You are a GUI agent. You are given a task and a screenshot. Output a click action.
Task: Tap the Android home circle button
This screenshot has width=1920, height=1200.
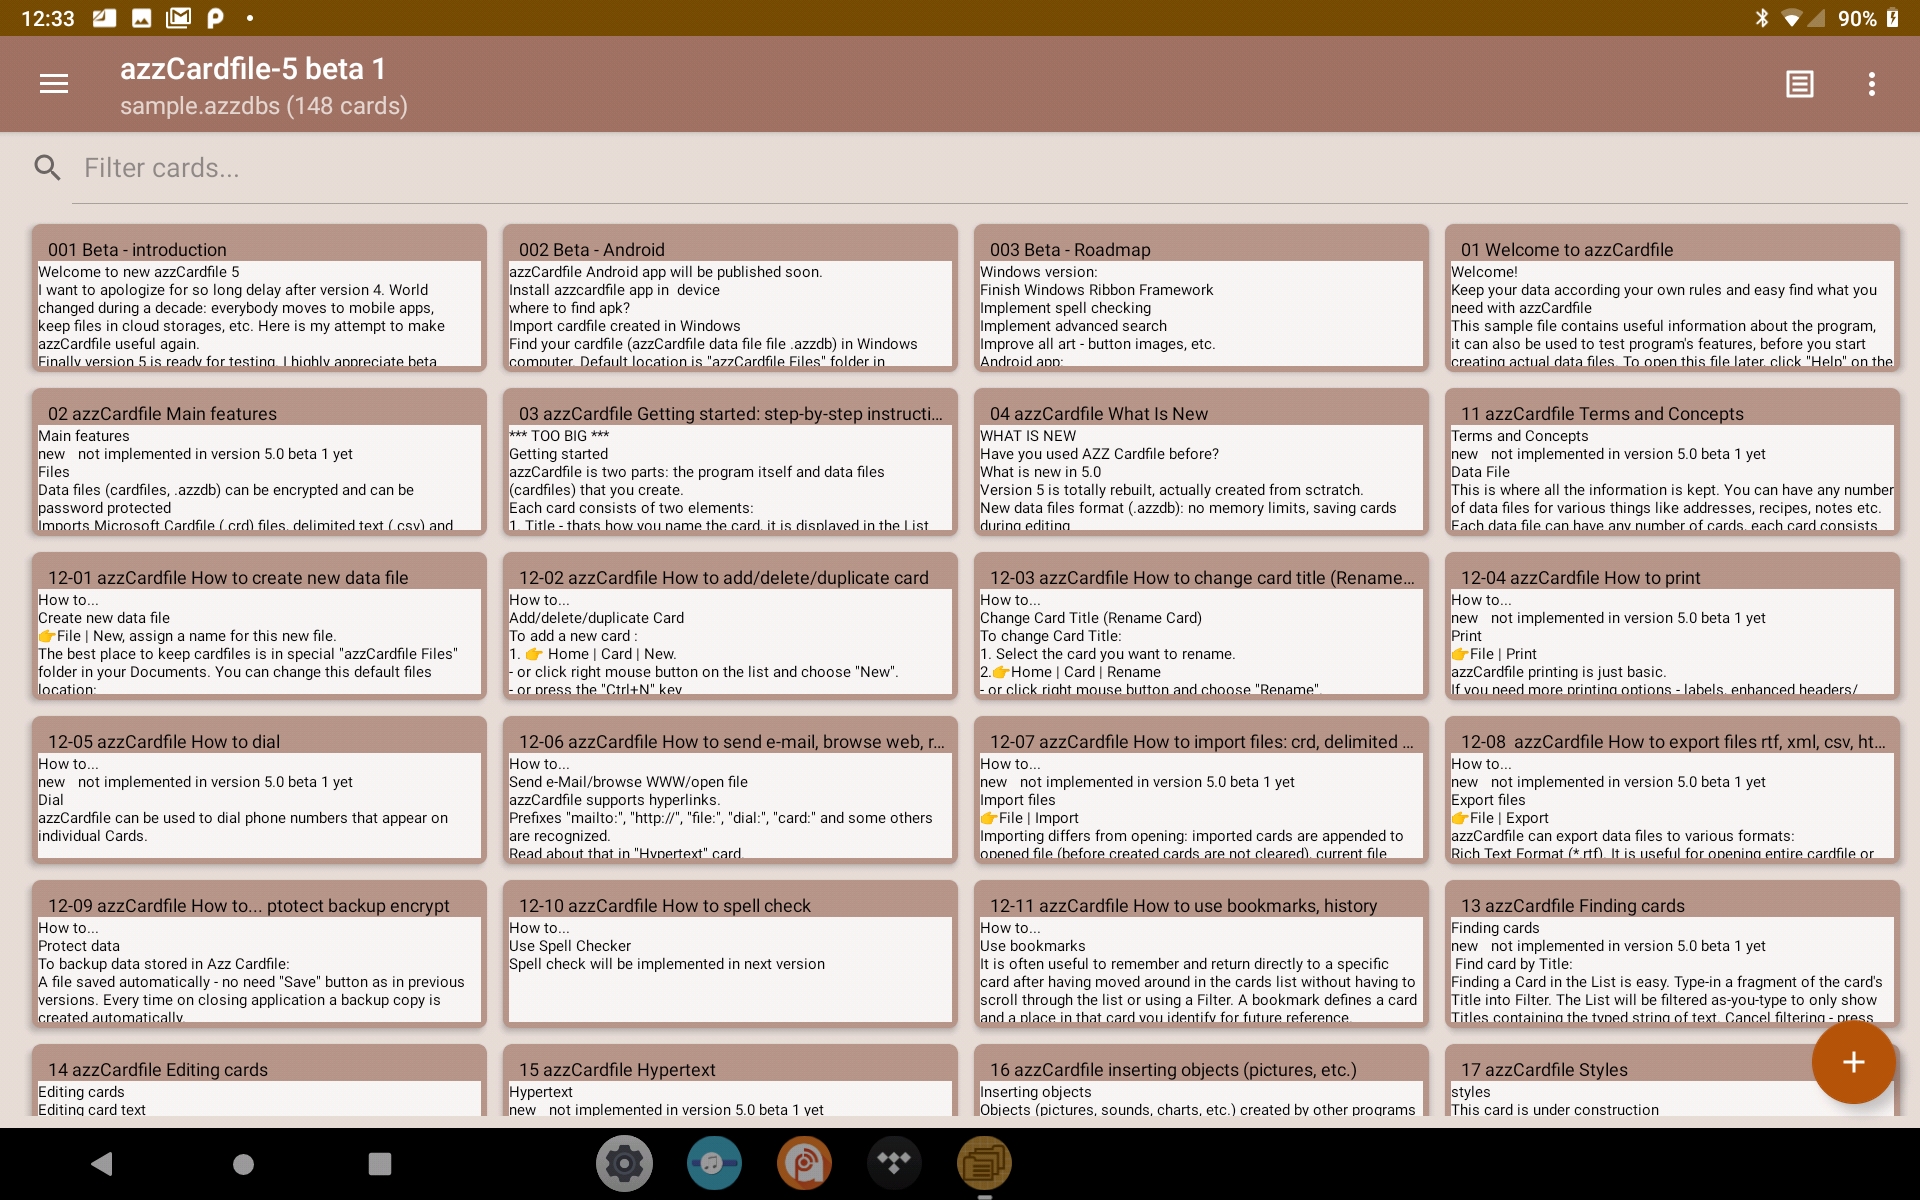point(243,1163)
